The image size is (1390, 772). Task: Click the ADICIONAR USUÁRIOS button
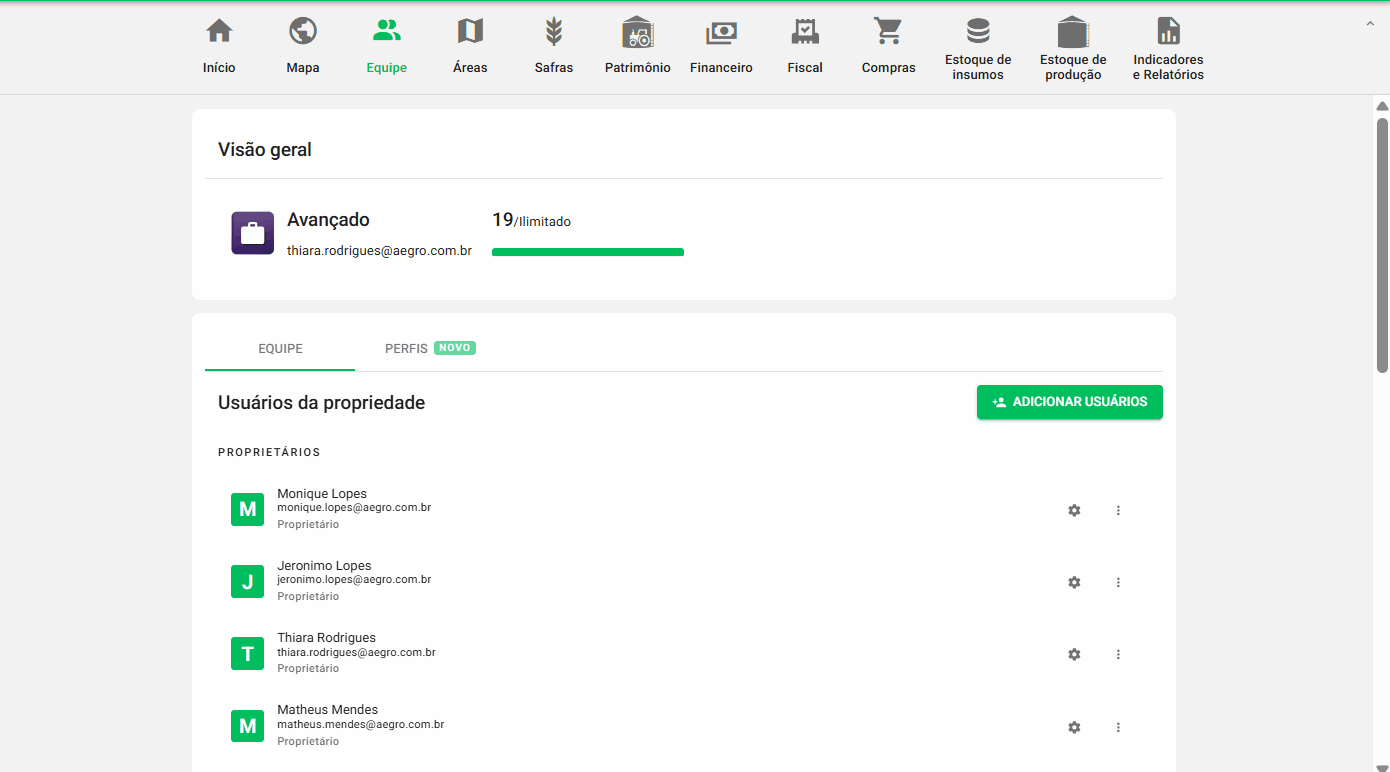pos(1069,402)
